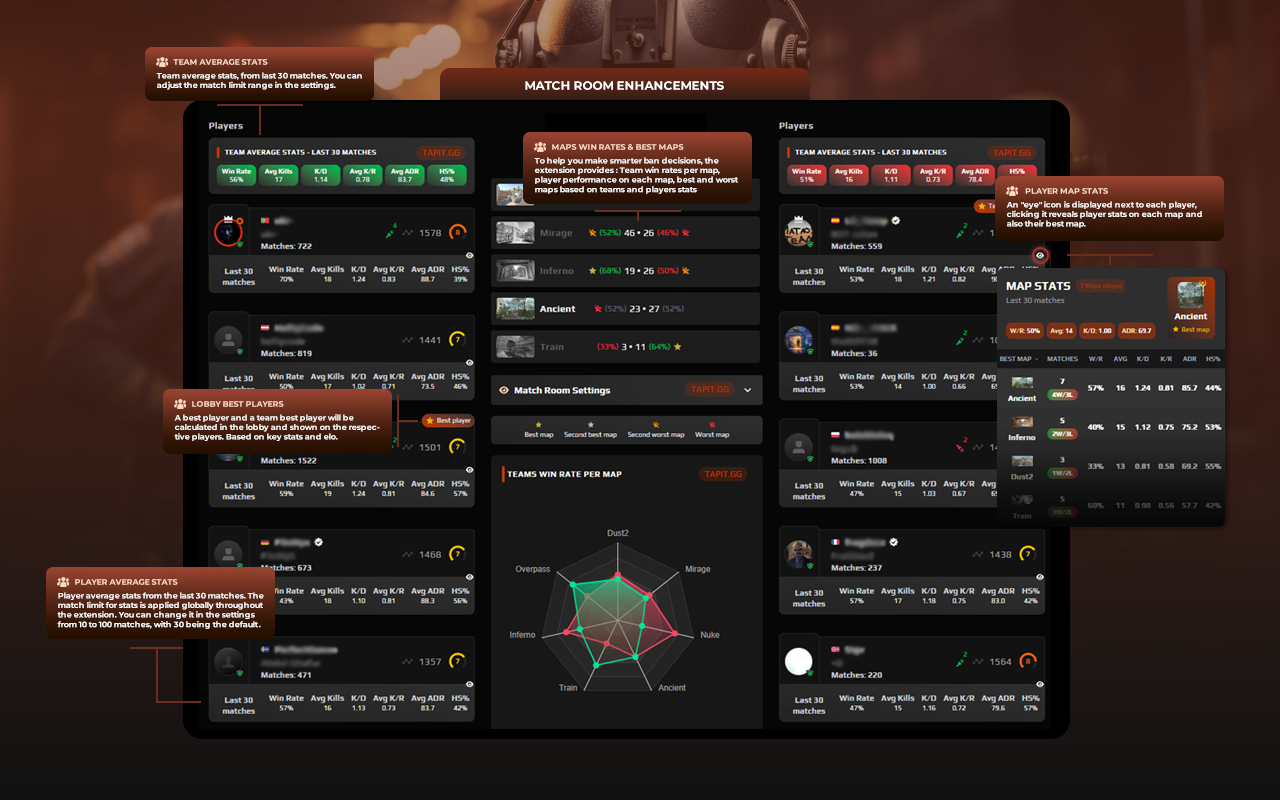The height and width of the screenshot is (800, 1280).
Task: Click the green trend arrow beside Elo 1578
Action: click(x=389, y=232)
